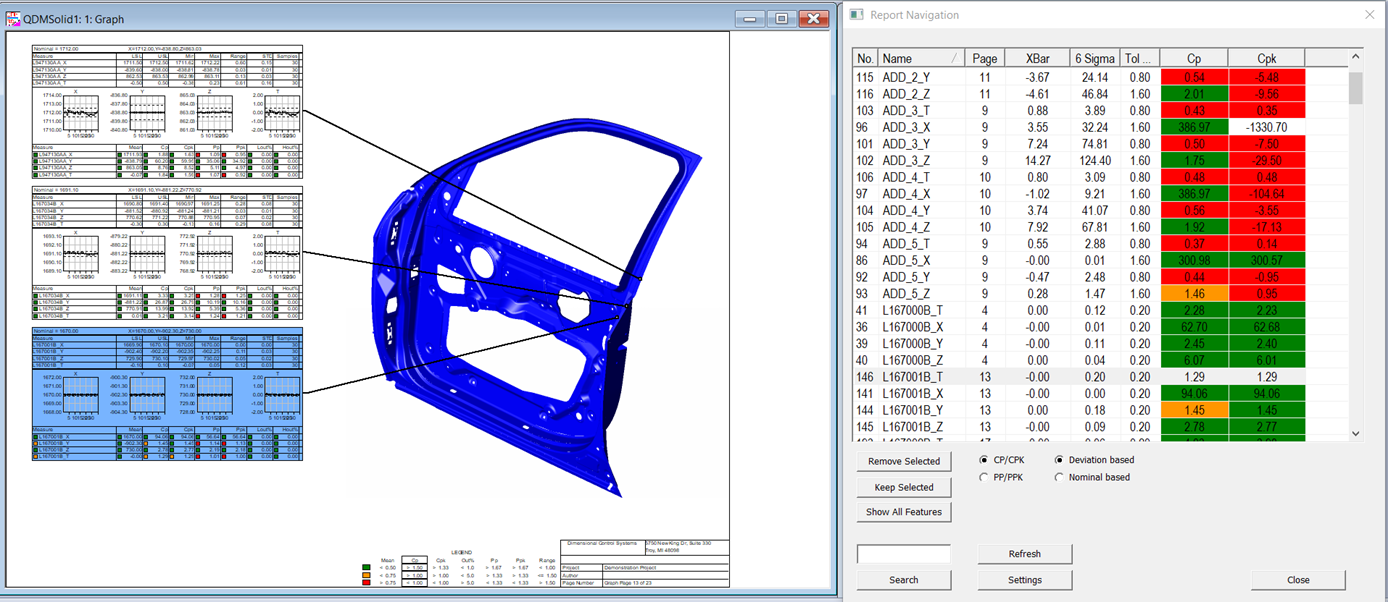Click red Pp indicator in the L1670034B_T row
Viewport: 1388px width, 602px height.
click(199, 316)
